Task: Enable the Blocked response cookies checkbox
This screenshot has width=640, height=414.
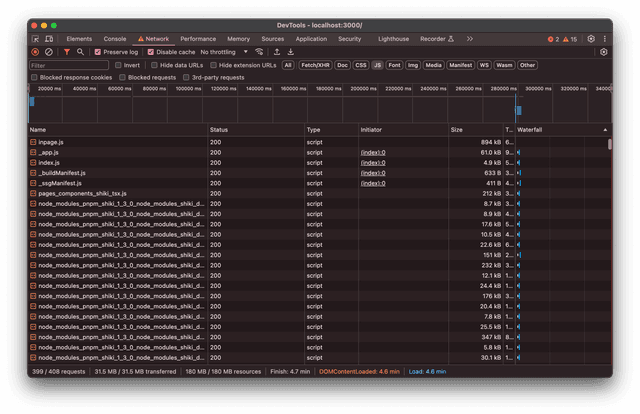Action: point(35,77)
